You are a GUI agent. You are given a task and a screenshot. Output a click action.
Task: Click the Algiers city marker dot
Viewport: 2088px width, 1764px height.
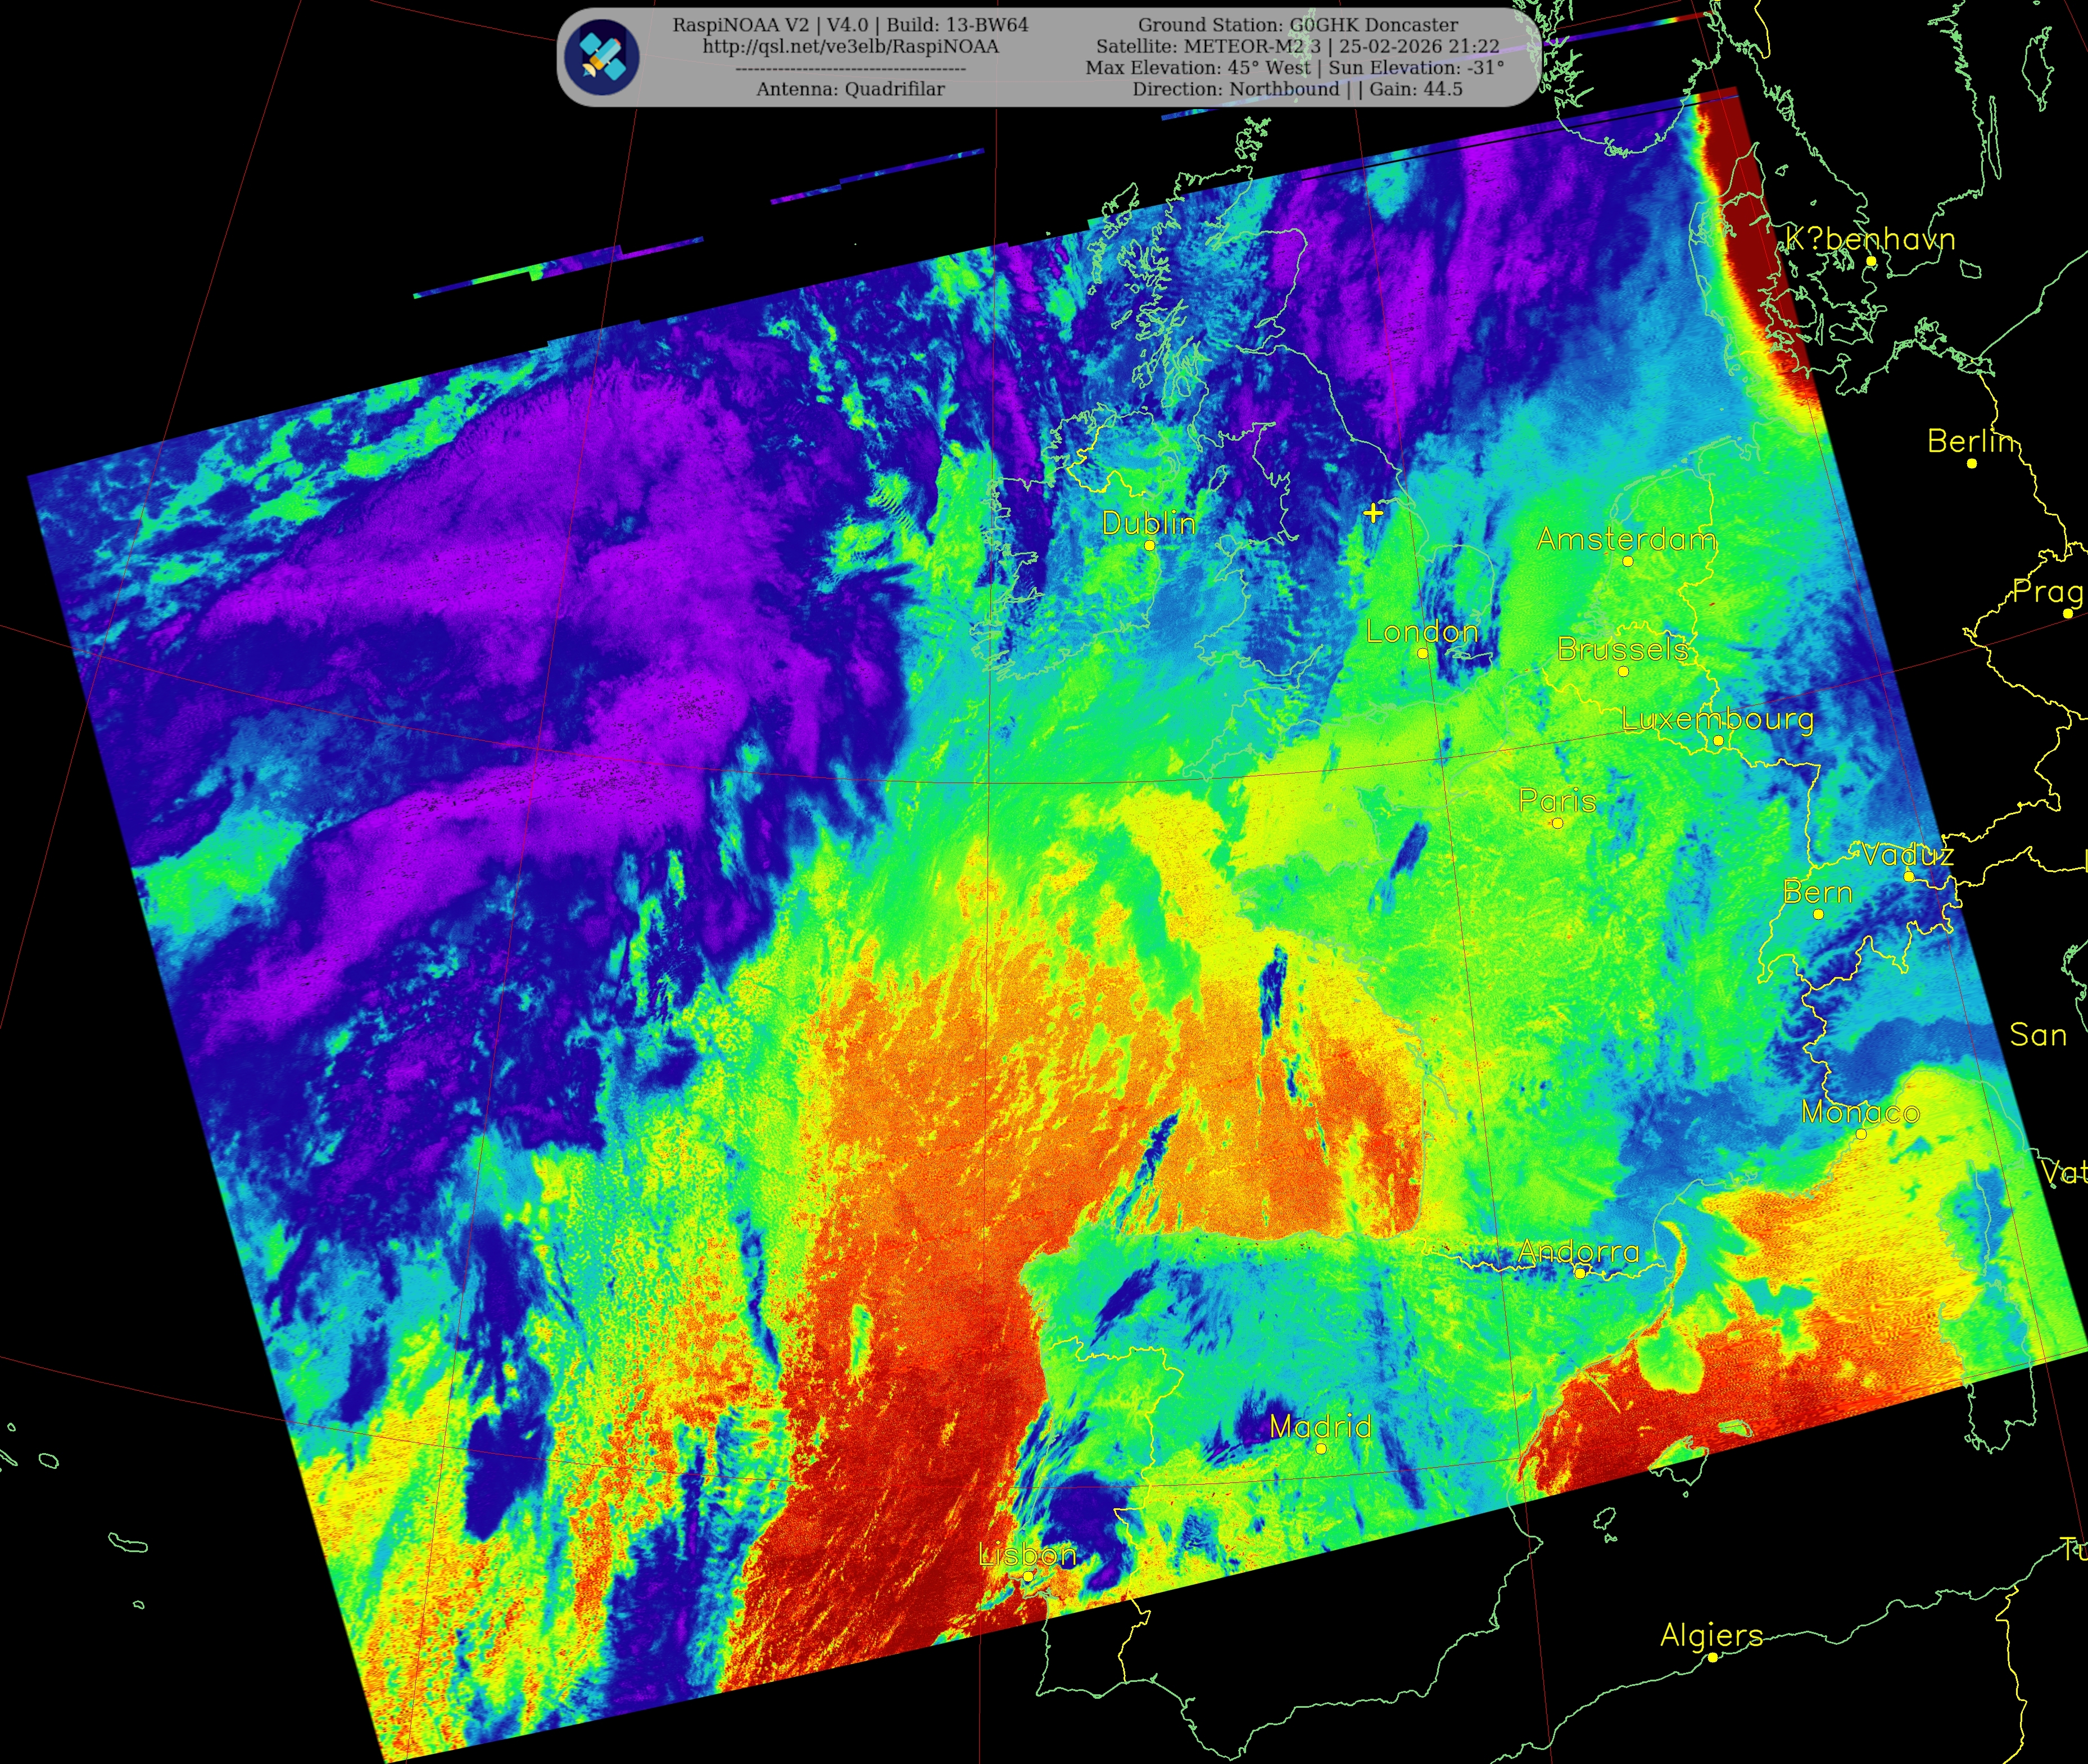coord(1712,1657)
